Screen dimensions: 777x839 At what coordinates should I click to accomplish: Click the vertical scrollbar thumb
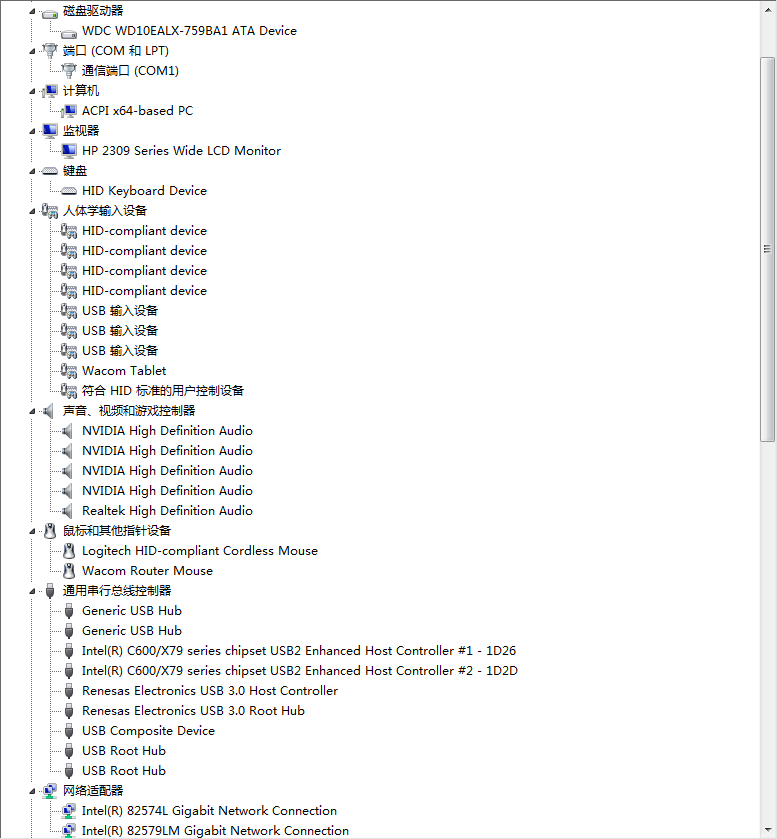(767, 249)
